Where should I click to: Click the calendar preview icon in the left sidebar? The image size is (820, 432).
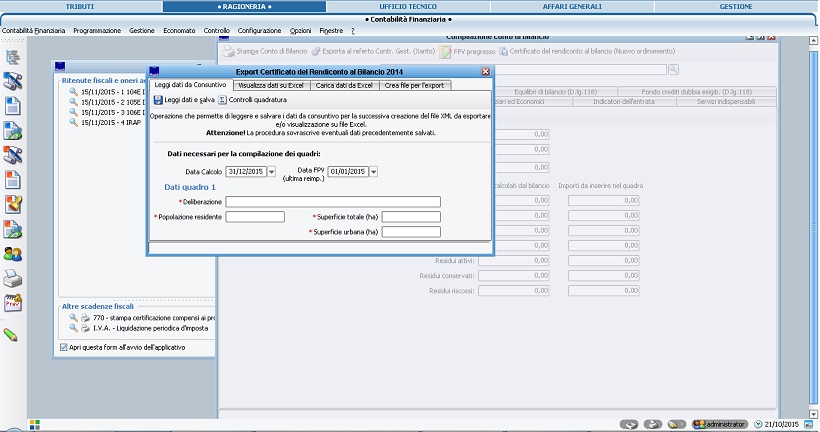pos(13,304)
